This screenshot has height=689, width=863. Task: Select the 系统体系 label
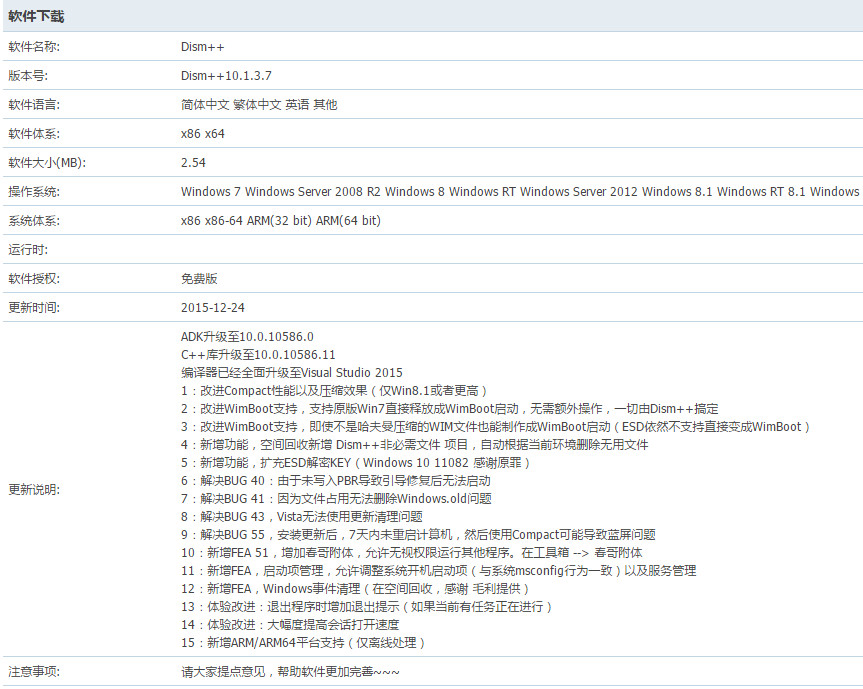tap(34, 221)
